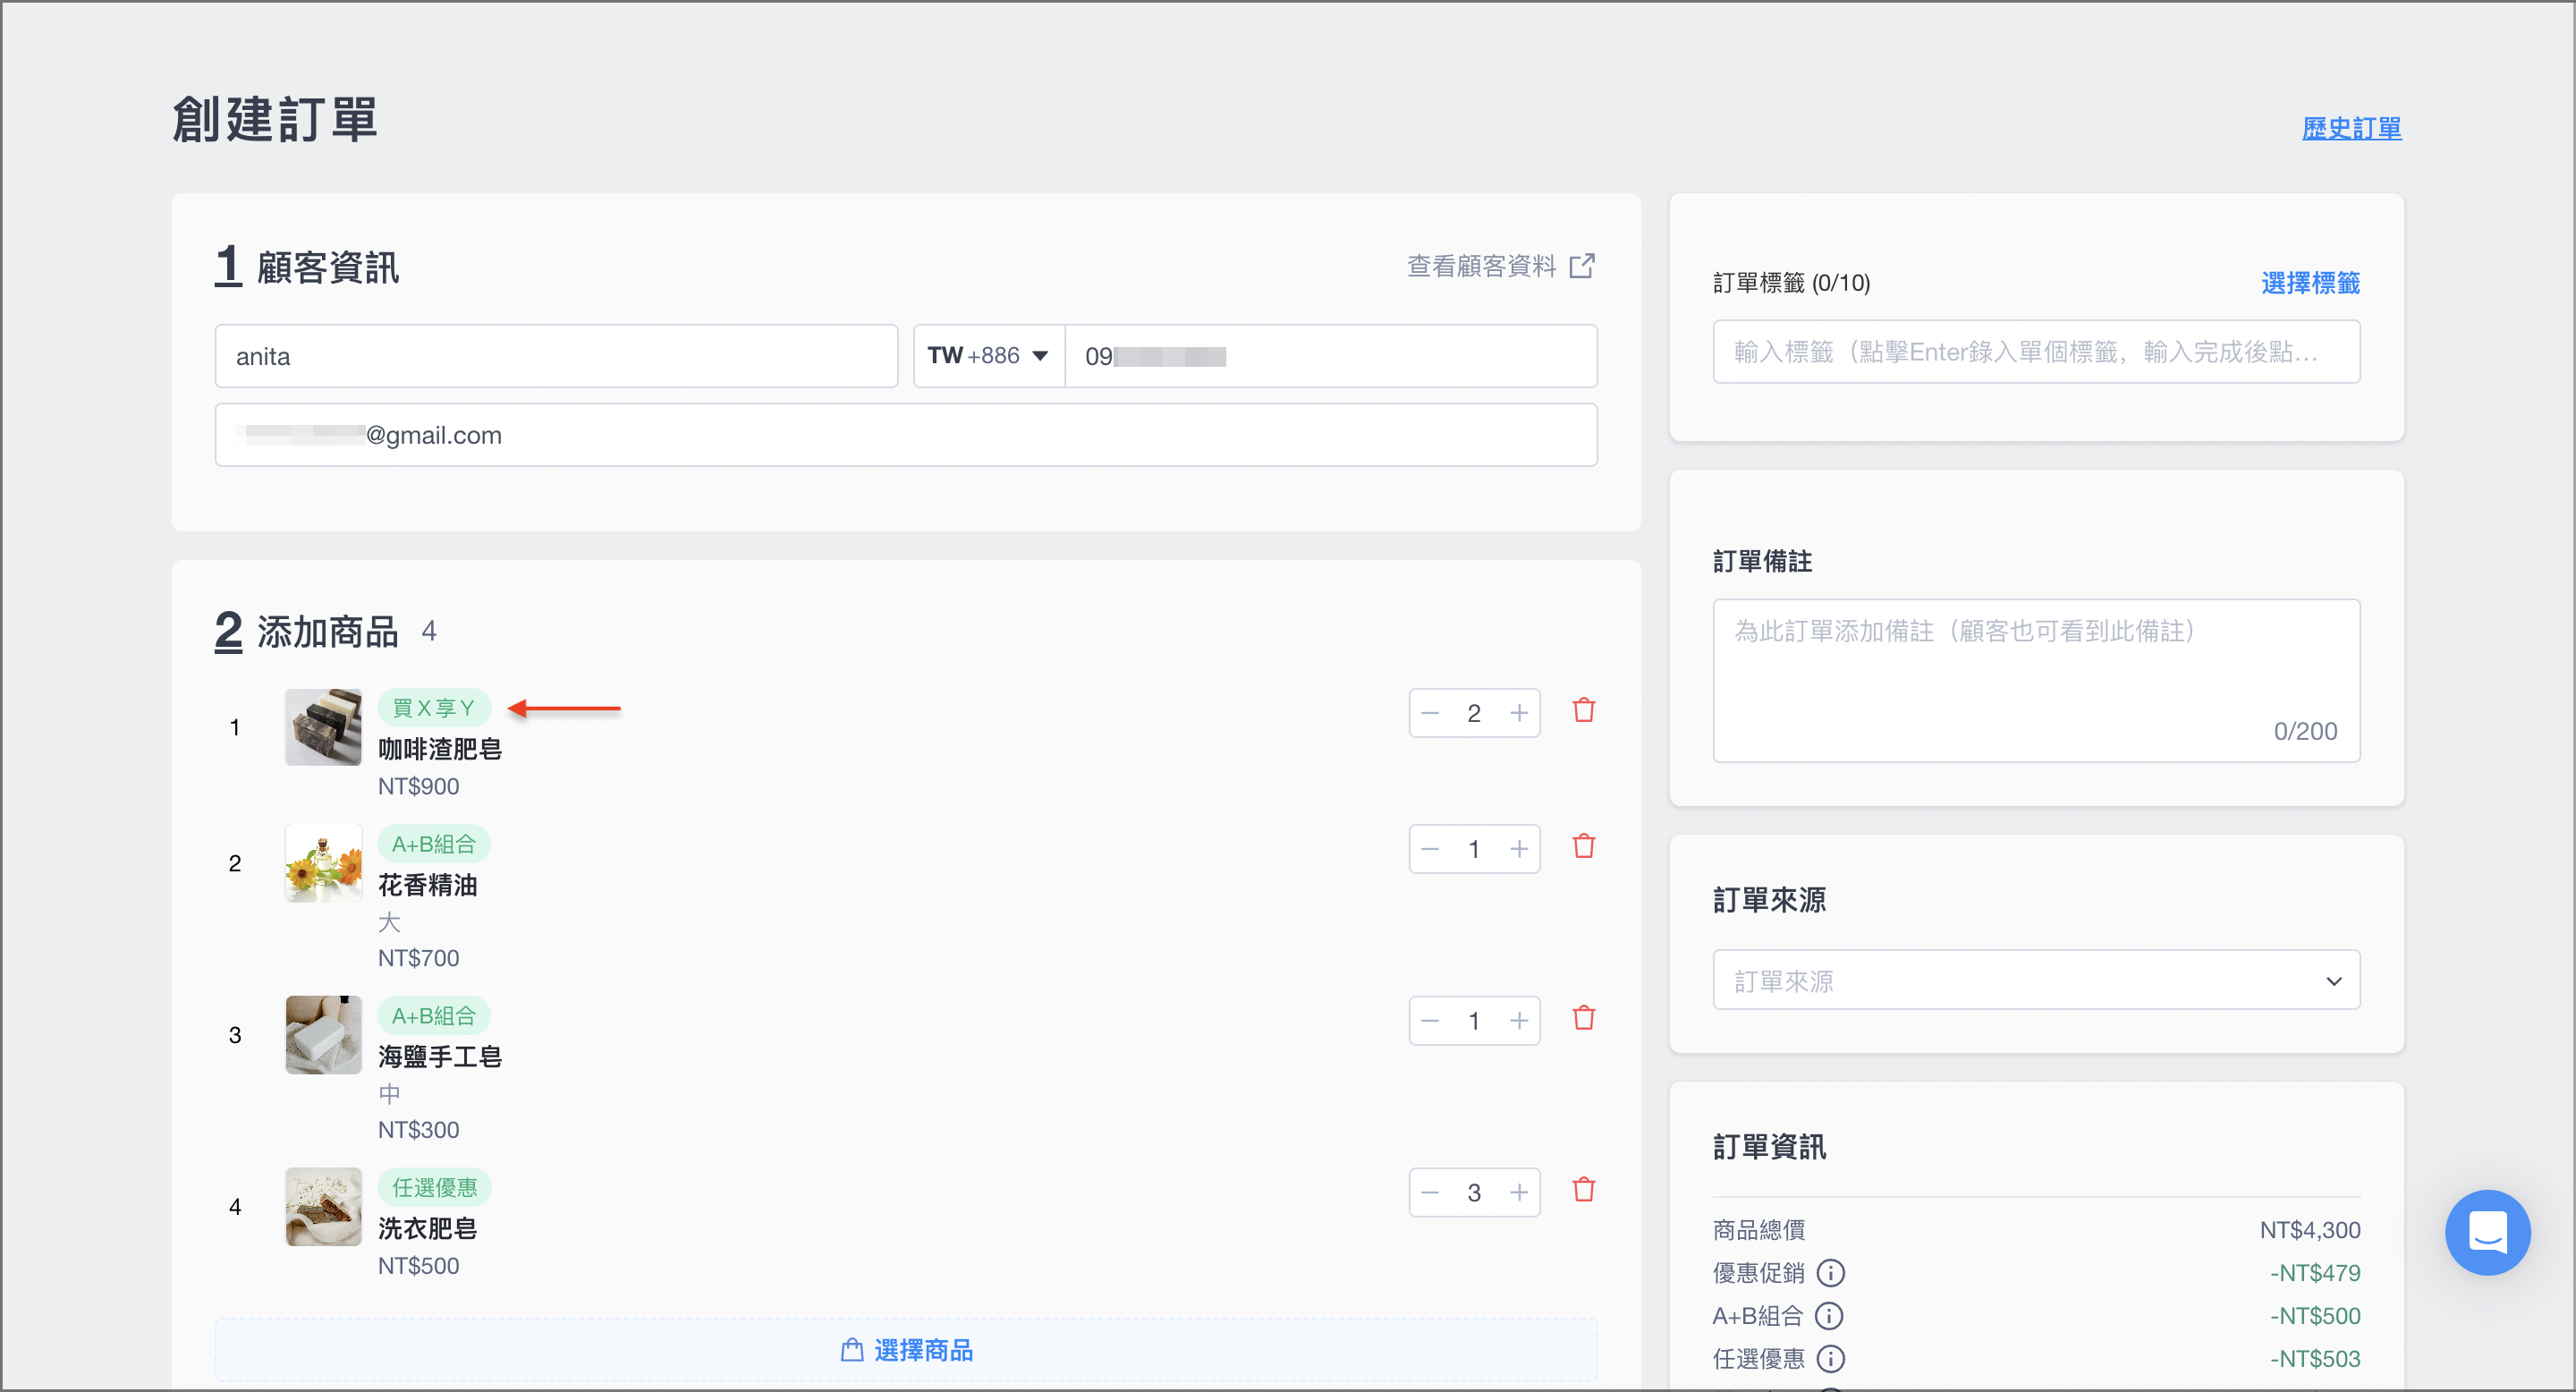Click the A+B組合 tag on 花香精油
The image size is (2576, 1392).
tap(434, 844)
